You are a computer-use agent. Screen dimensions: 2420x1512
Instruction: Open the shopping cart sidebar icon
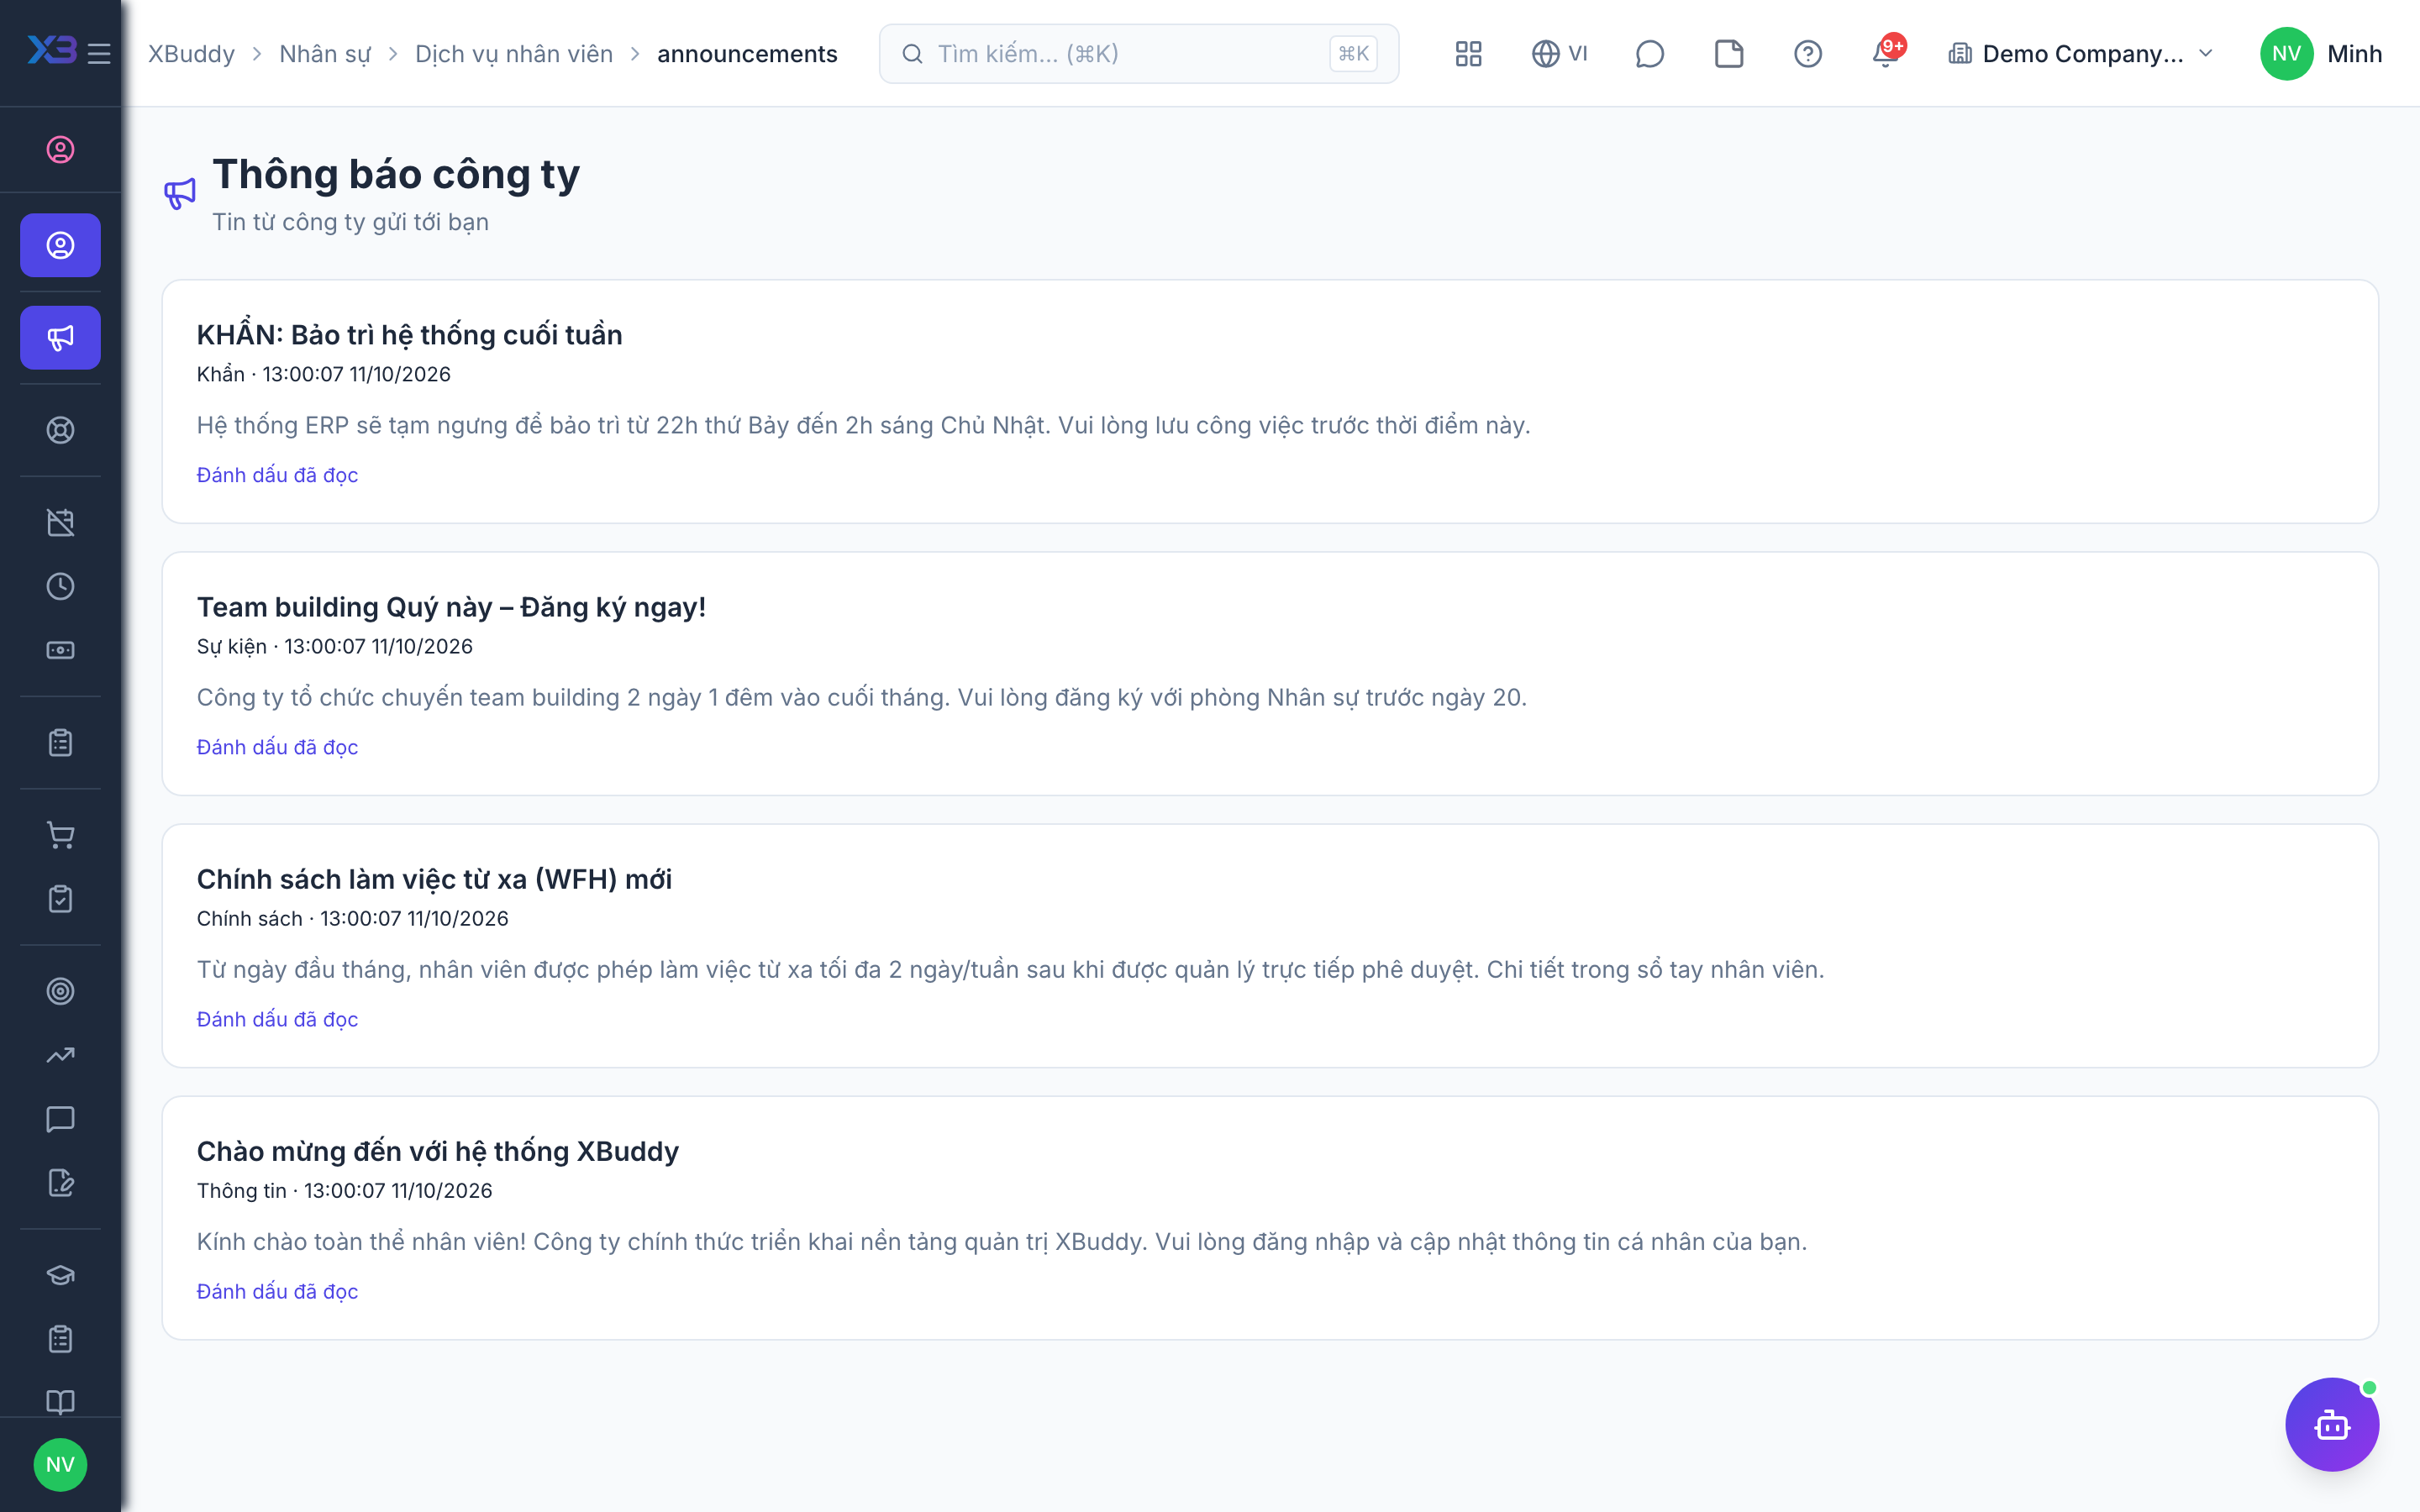coord(60,835)
